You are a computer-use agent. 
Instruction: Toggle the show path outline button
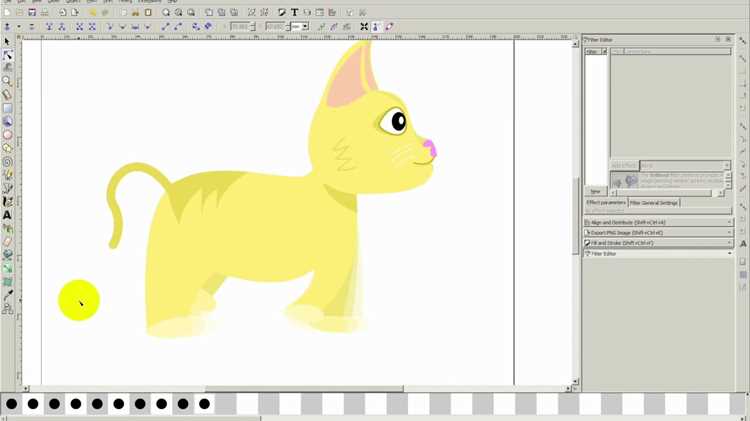pyautogui.click(x=389, y=27)
